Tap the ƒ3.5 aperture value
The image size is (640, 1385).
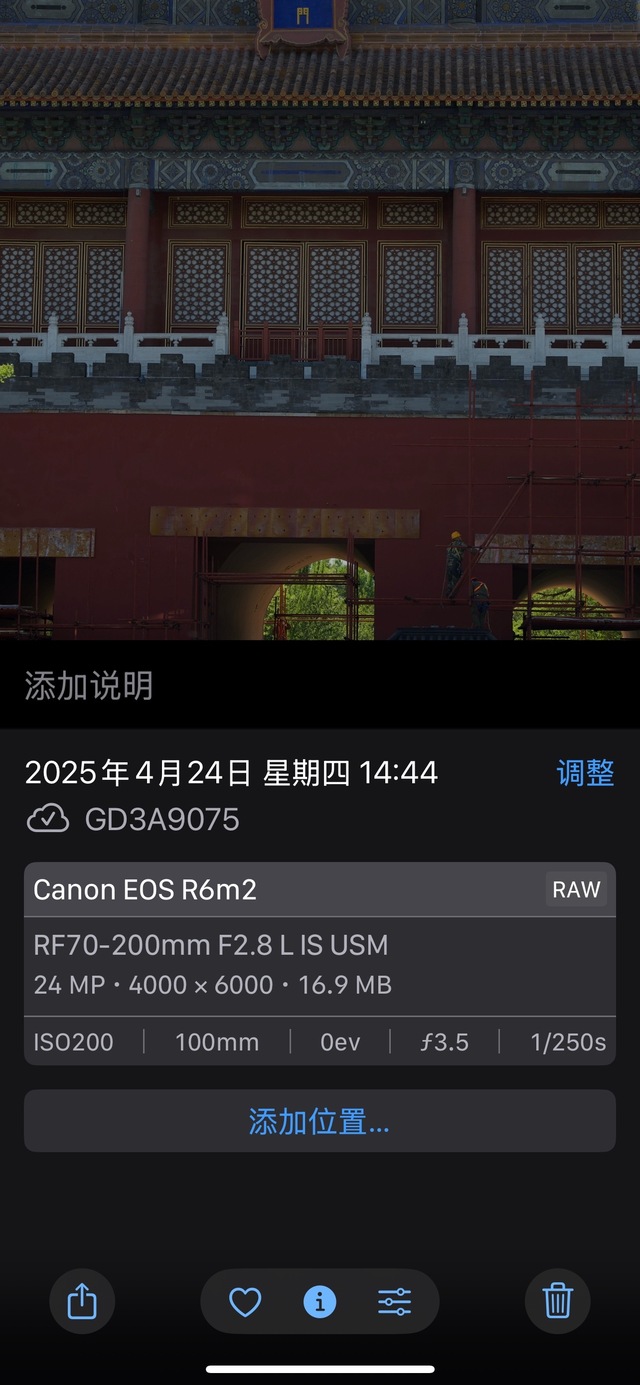coord(444,1042)
